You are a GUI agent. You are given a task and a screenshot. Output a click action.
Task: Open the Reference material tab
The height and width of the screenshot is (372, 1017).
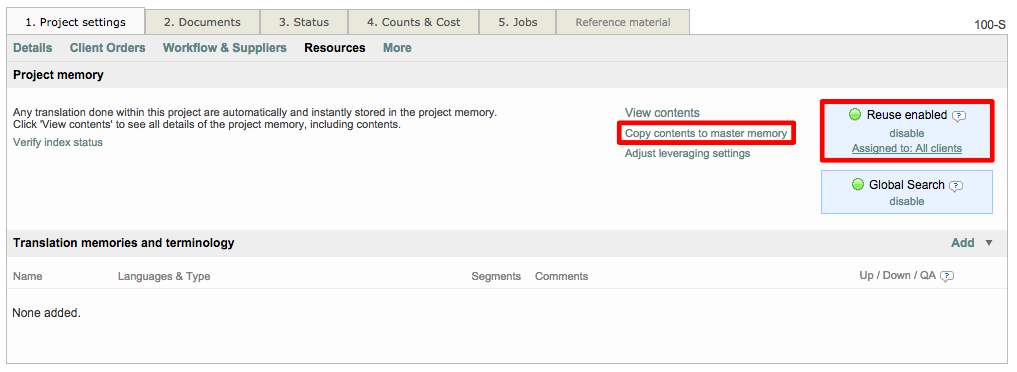[623, 22]
